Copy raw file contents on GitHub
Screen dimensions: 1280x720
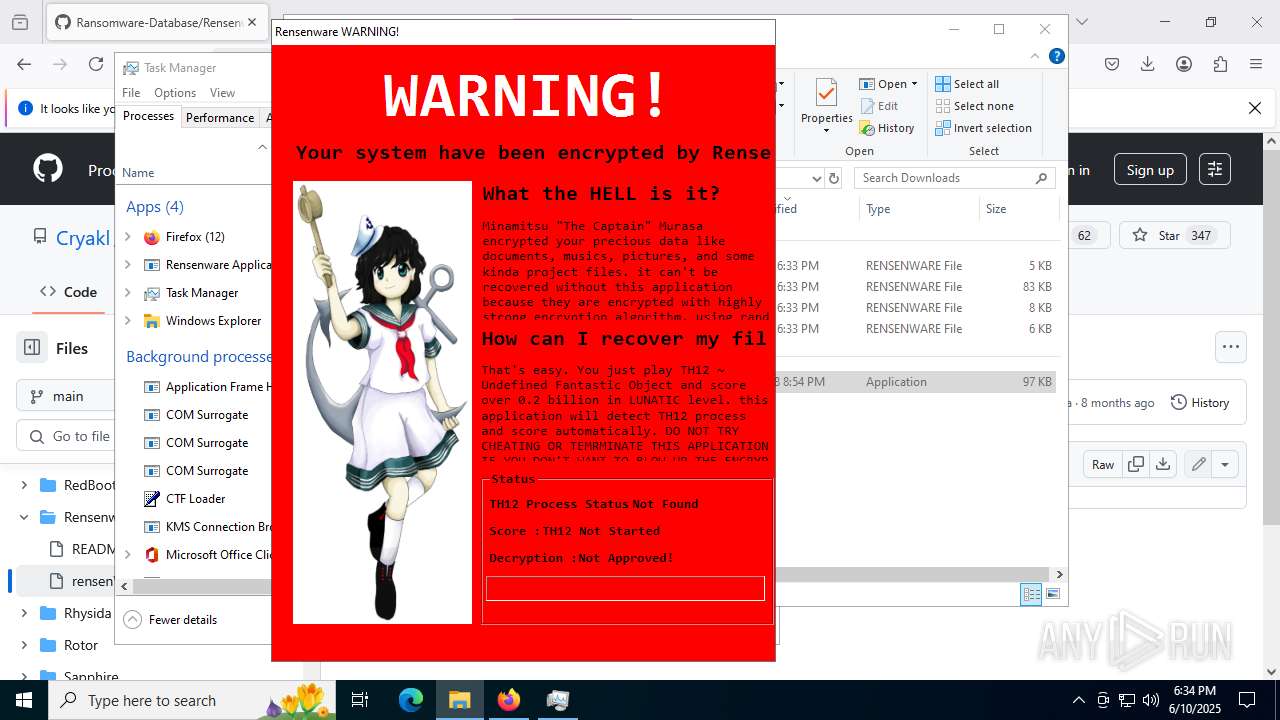[1136, 464]
